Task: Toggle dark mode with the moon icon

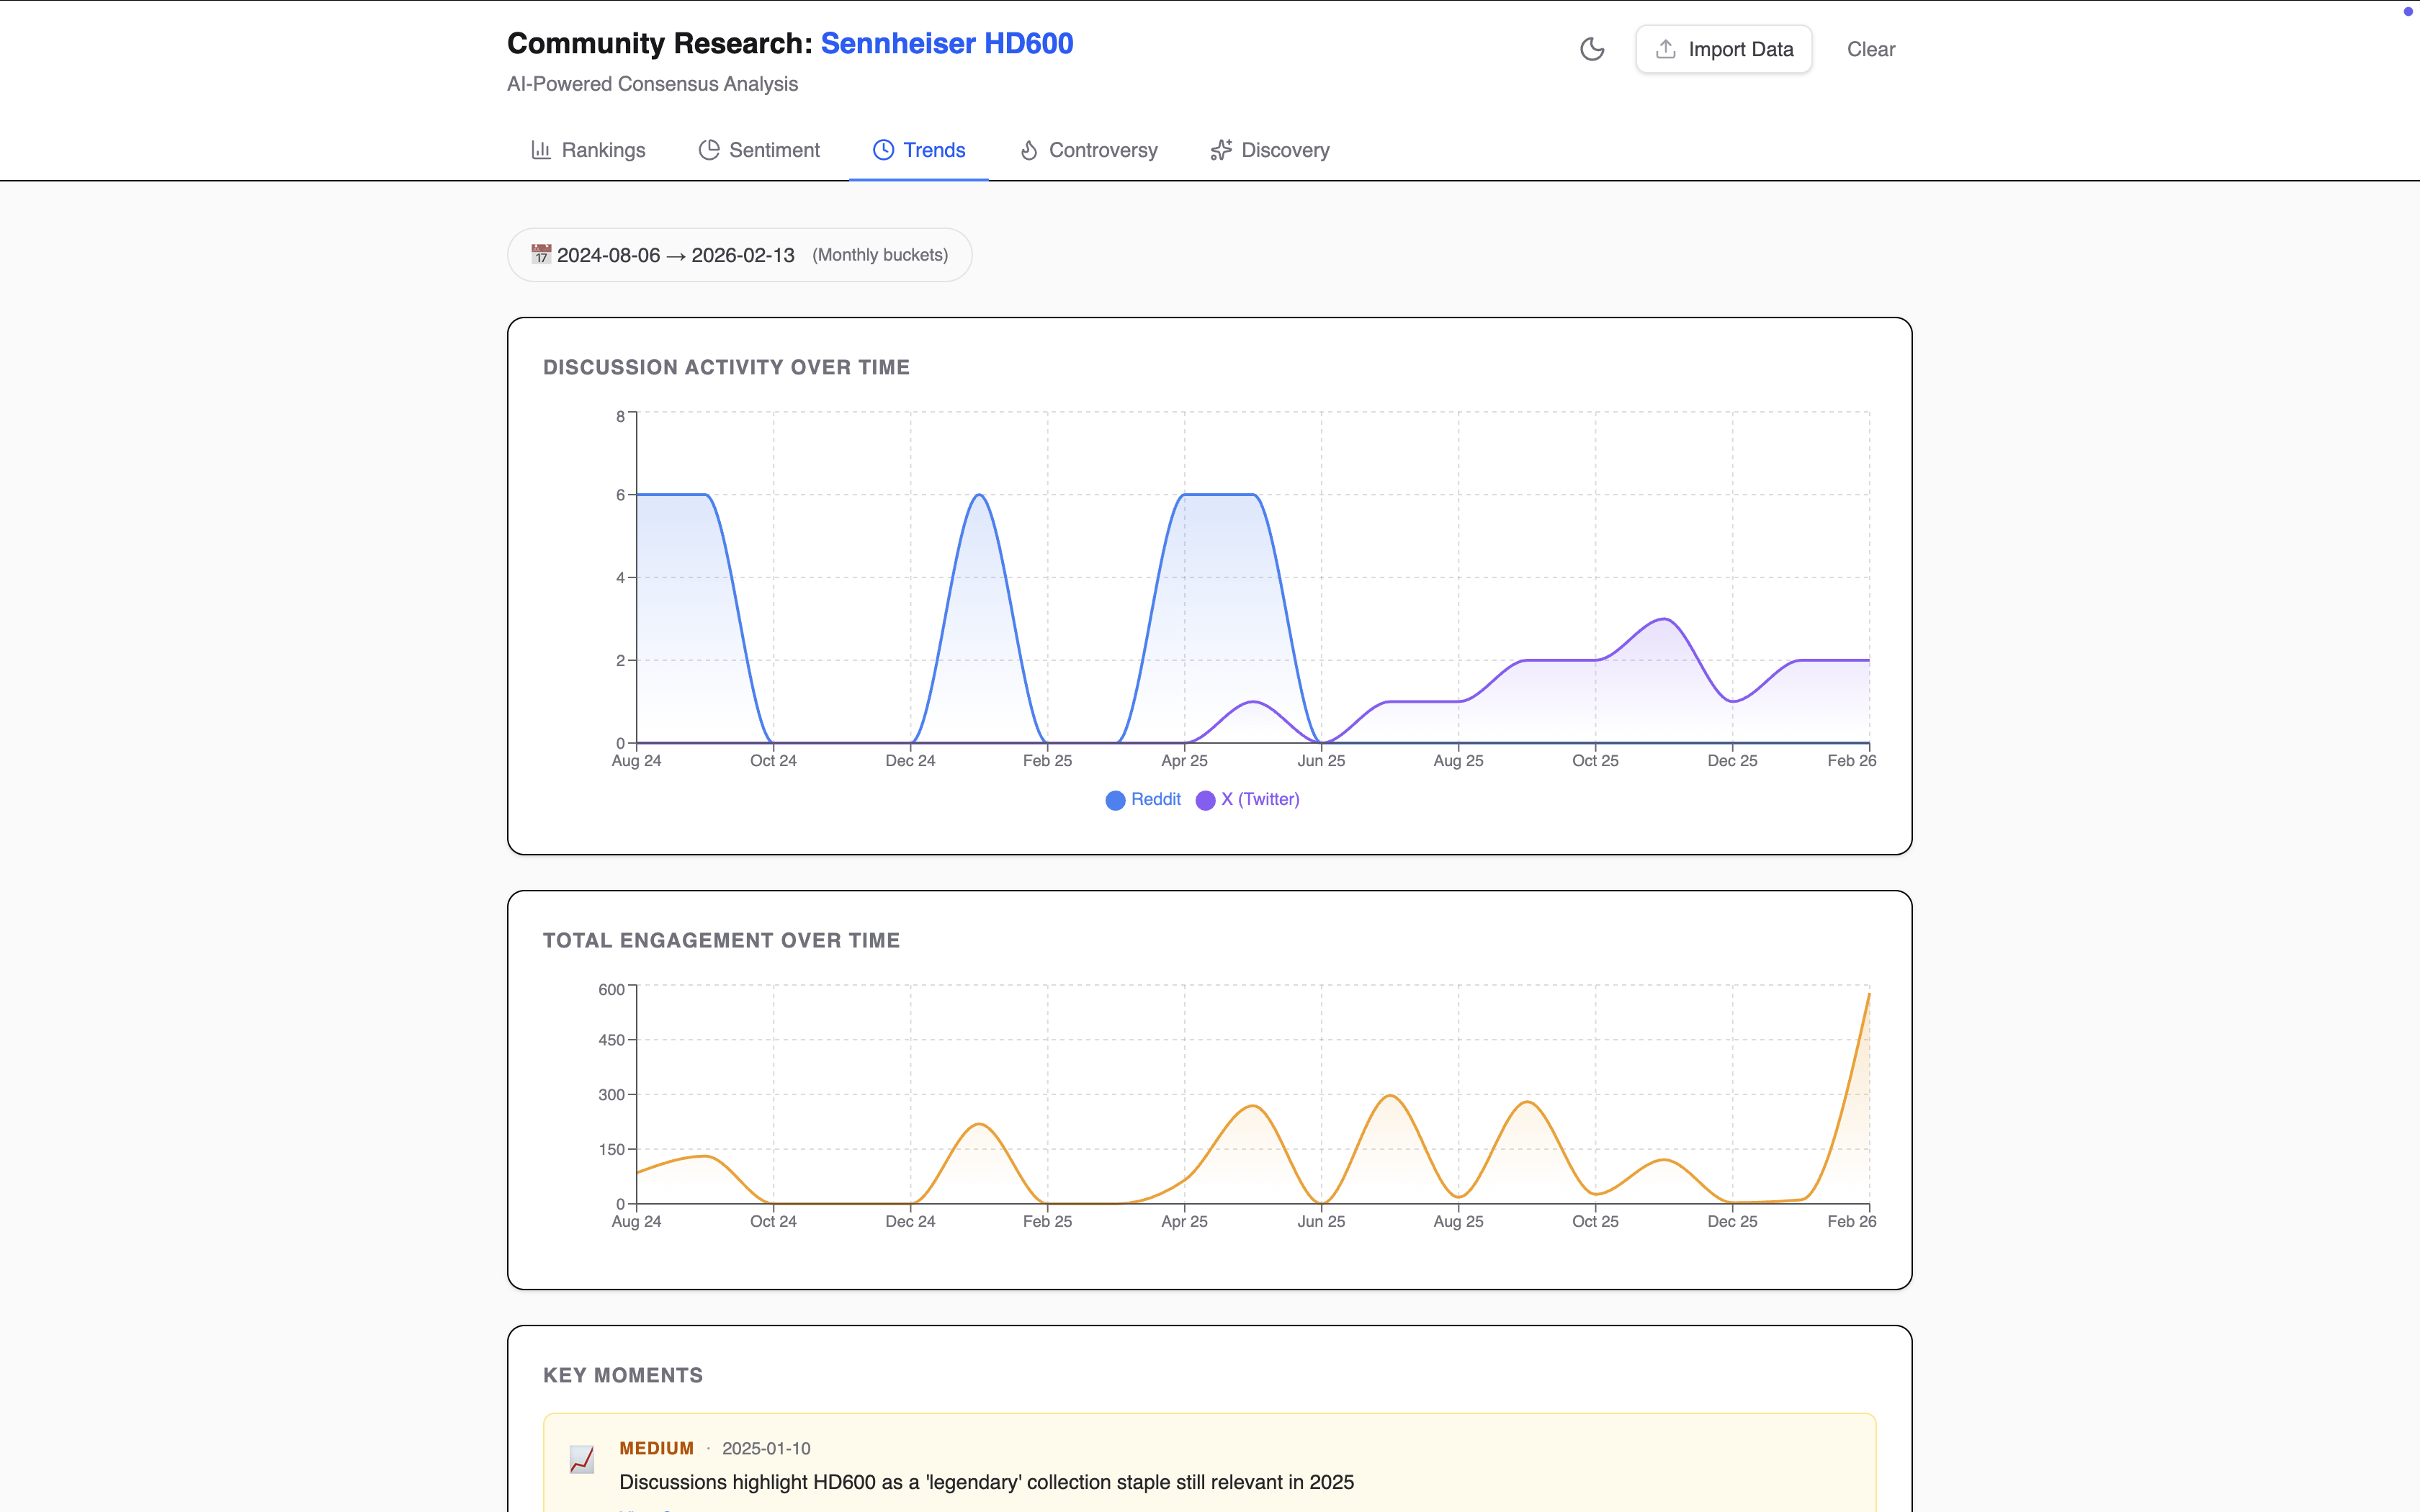Action: pos(1591,48)
